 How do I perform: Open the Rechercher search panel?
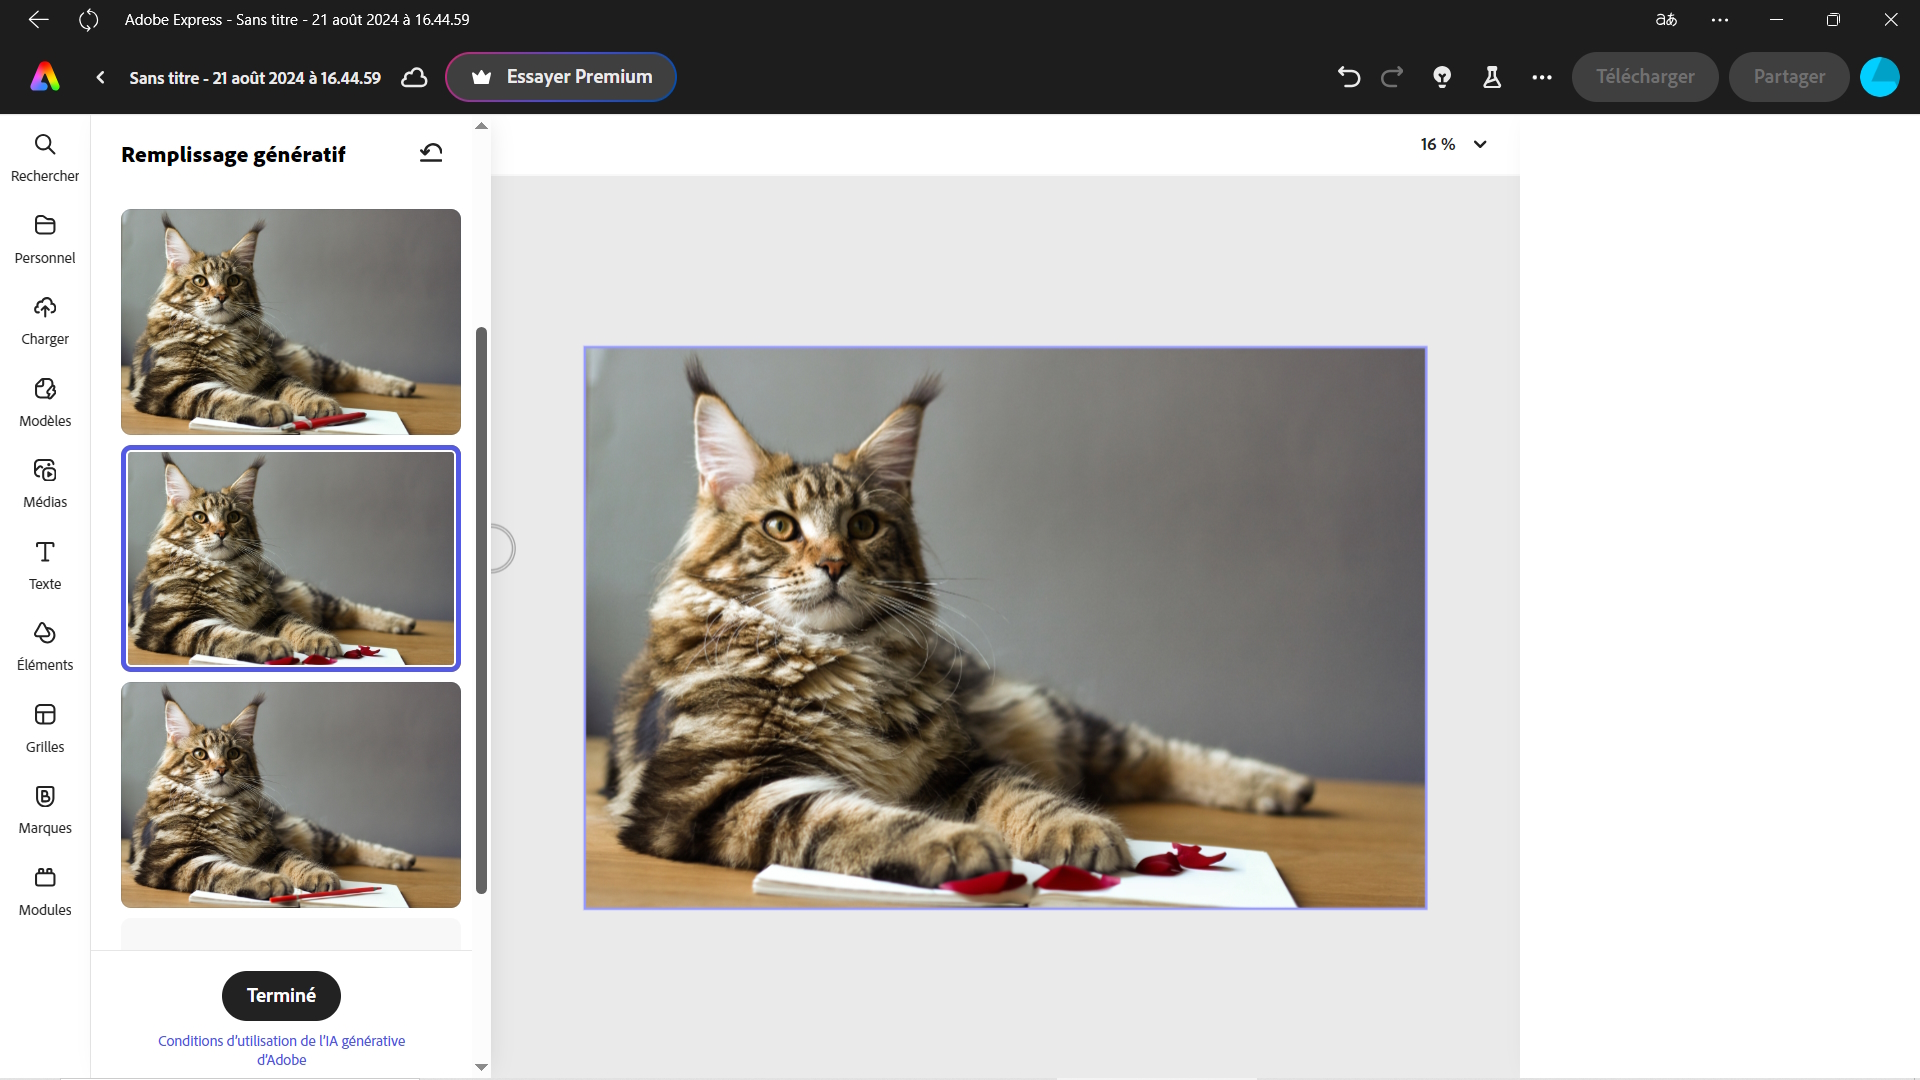coord(45,158)
